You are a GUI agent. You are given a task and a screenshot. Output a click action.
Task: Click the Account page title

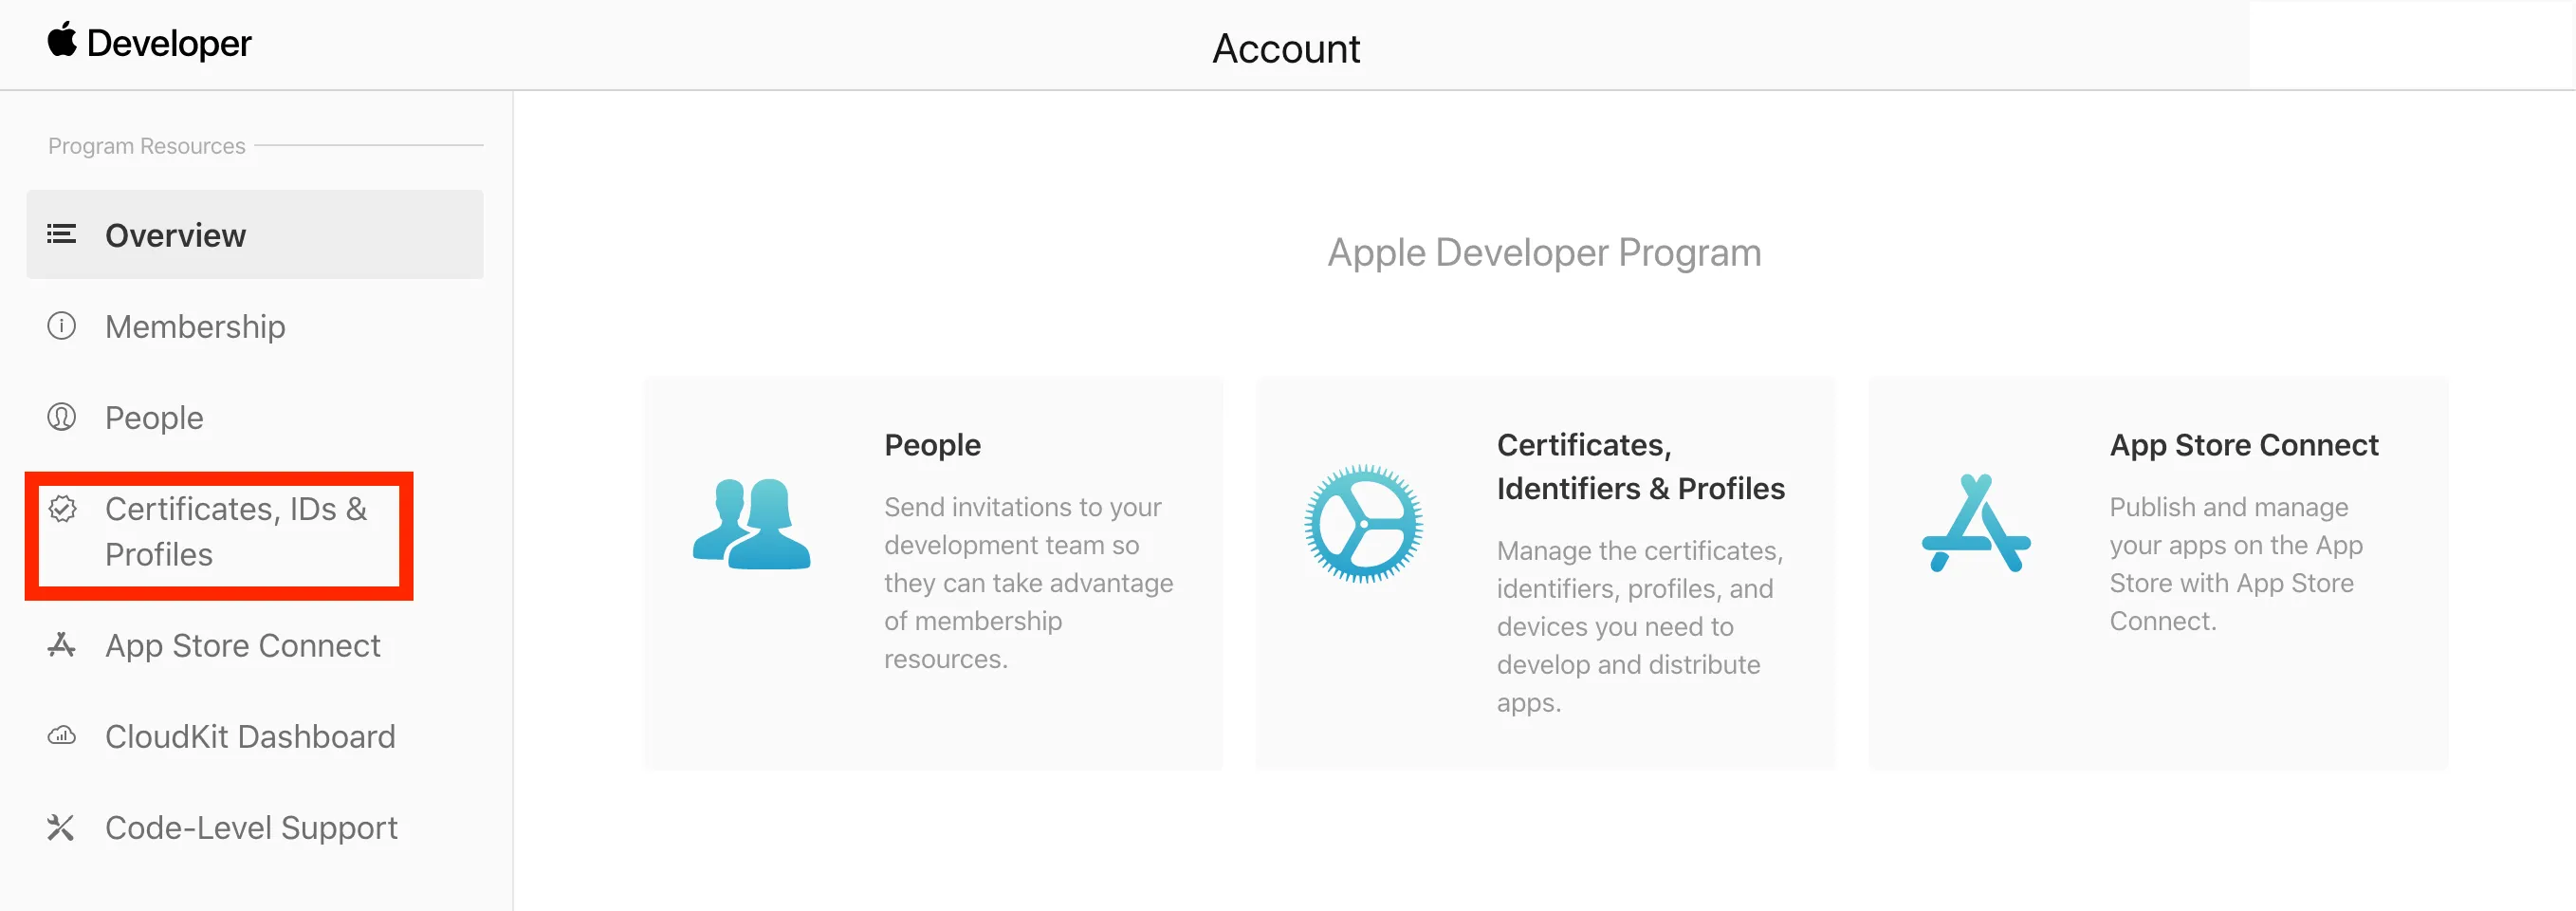pos(1286,48)
